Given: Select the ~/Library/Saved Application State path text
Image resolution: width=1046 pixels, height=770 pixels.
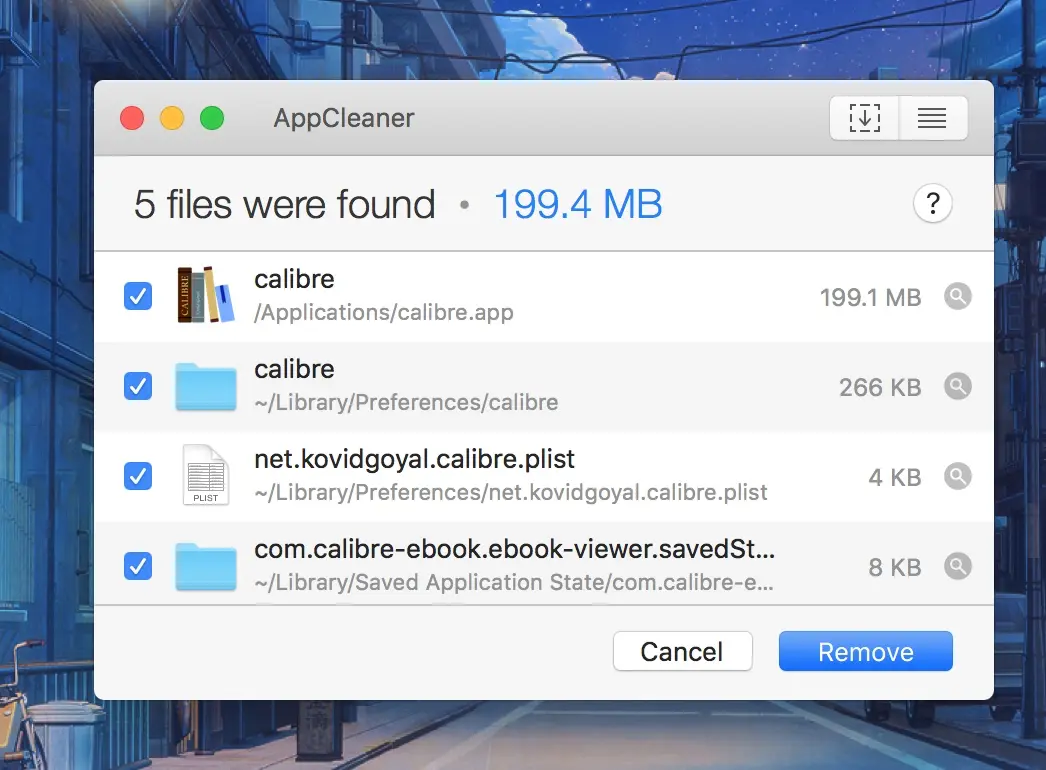Looking at the screenshot, I should [x=514, y=583].
